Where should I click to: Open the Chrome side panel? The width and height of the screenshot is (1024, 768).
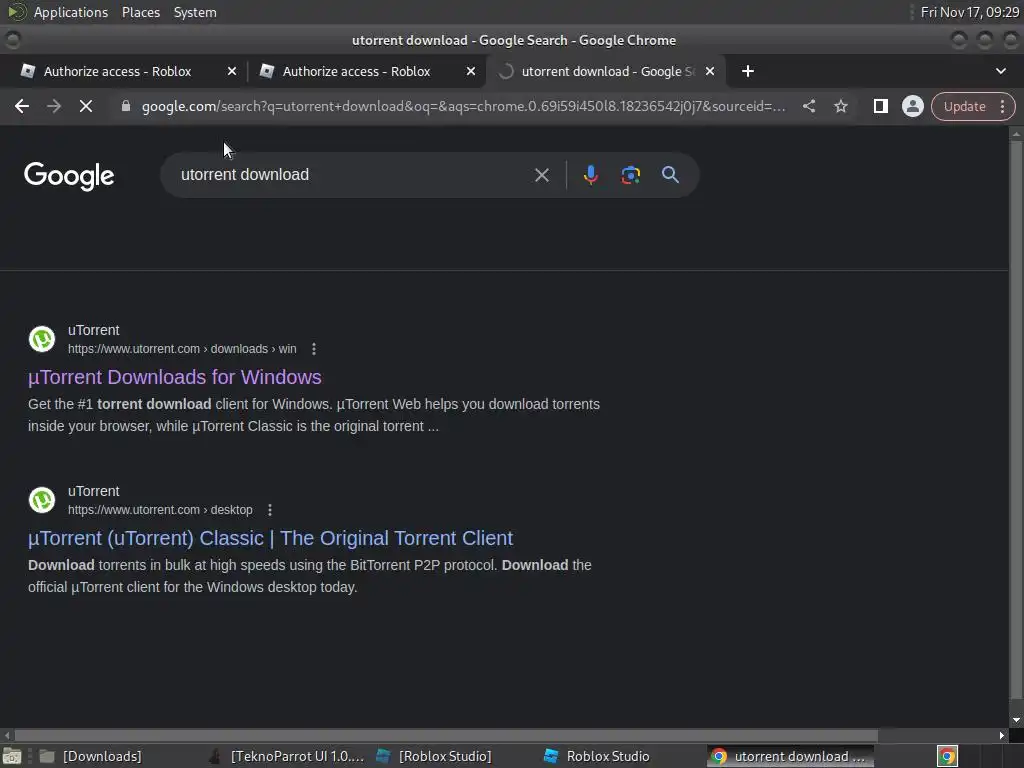(x=880, y=106)
